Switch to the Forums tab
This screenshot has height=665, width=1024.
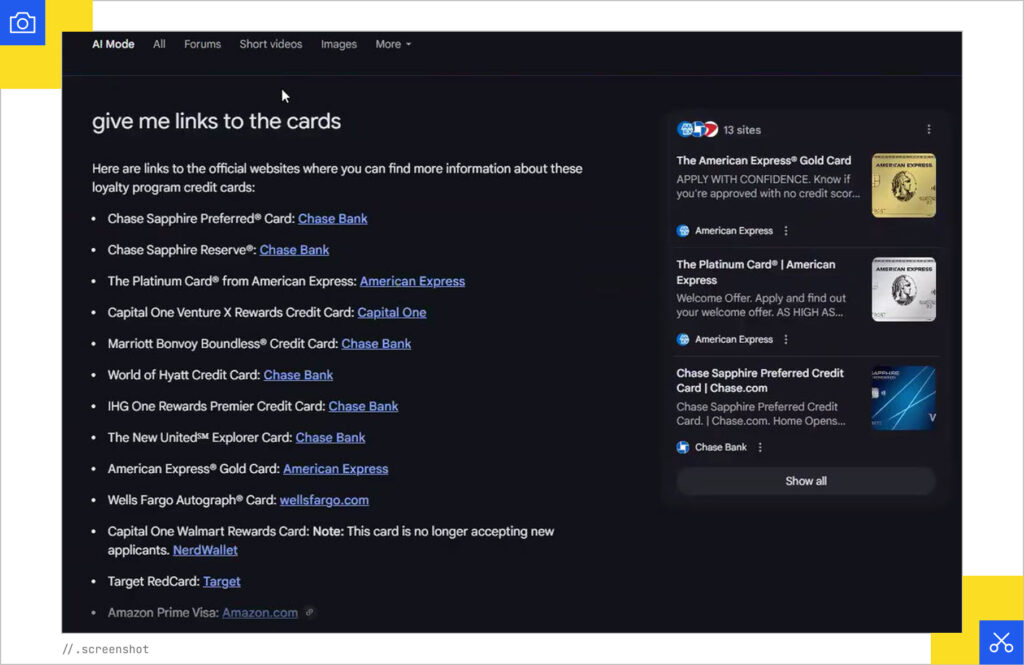[x=202, y=44]
